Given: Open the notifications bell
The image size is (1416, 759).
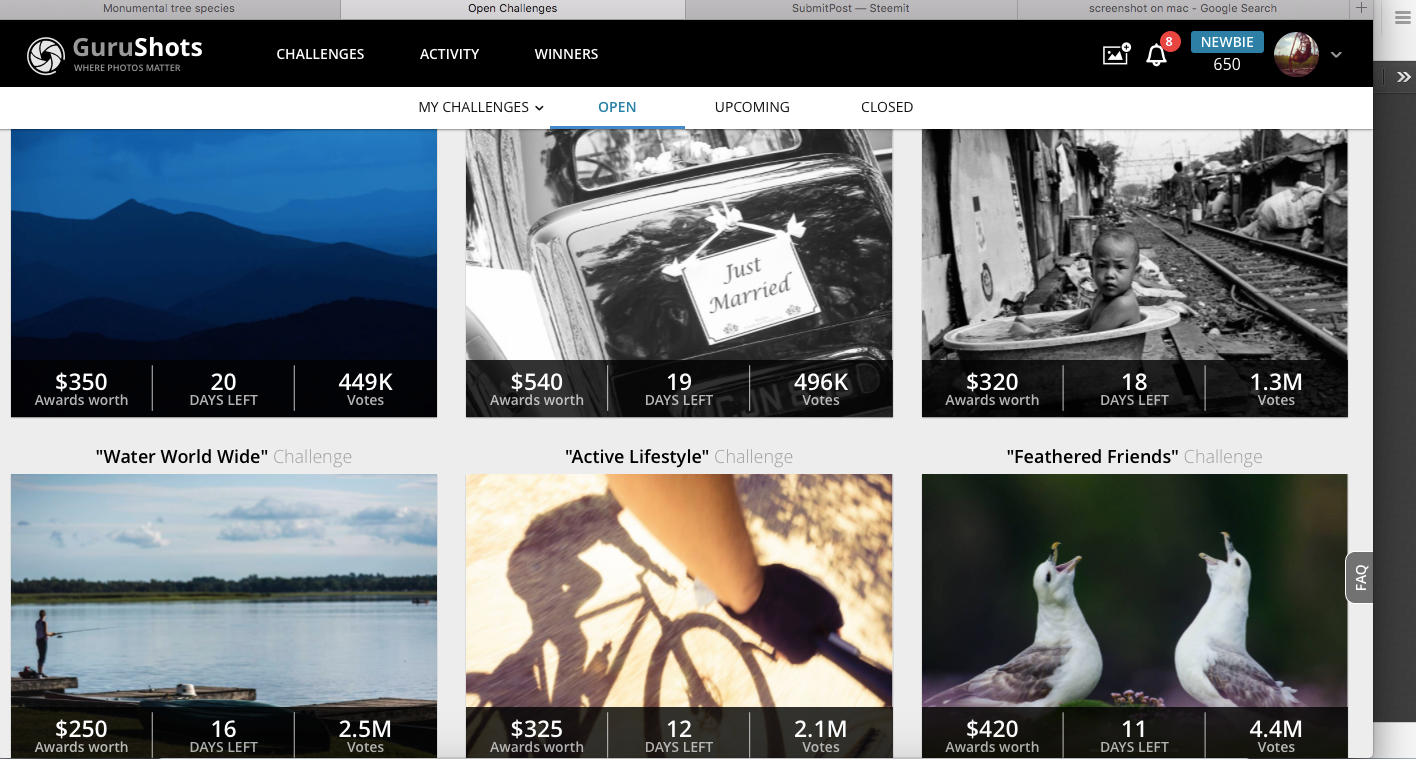Looking at the screenshot, I should coord(1156,55).
